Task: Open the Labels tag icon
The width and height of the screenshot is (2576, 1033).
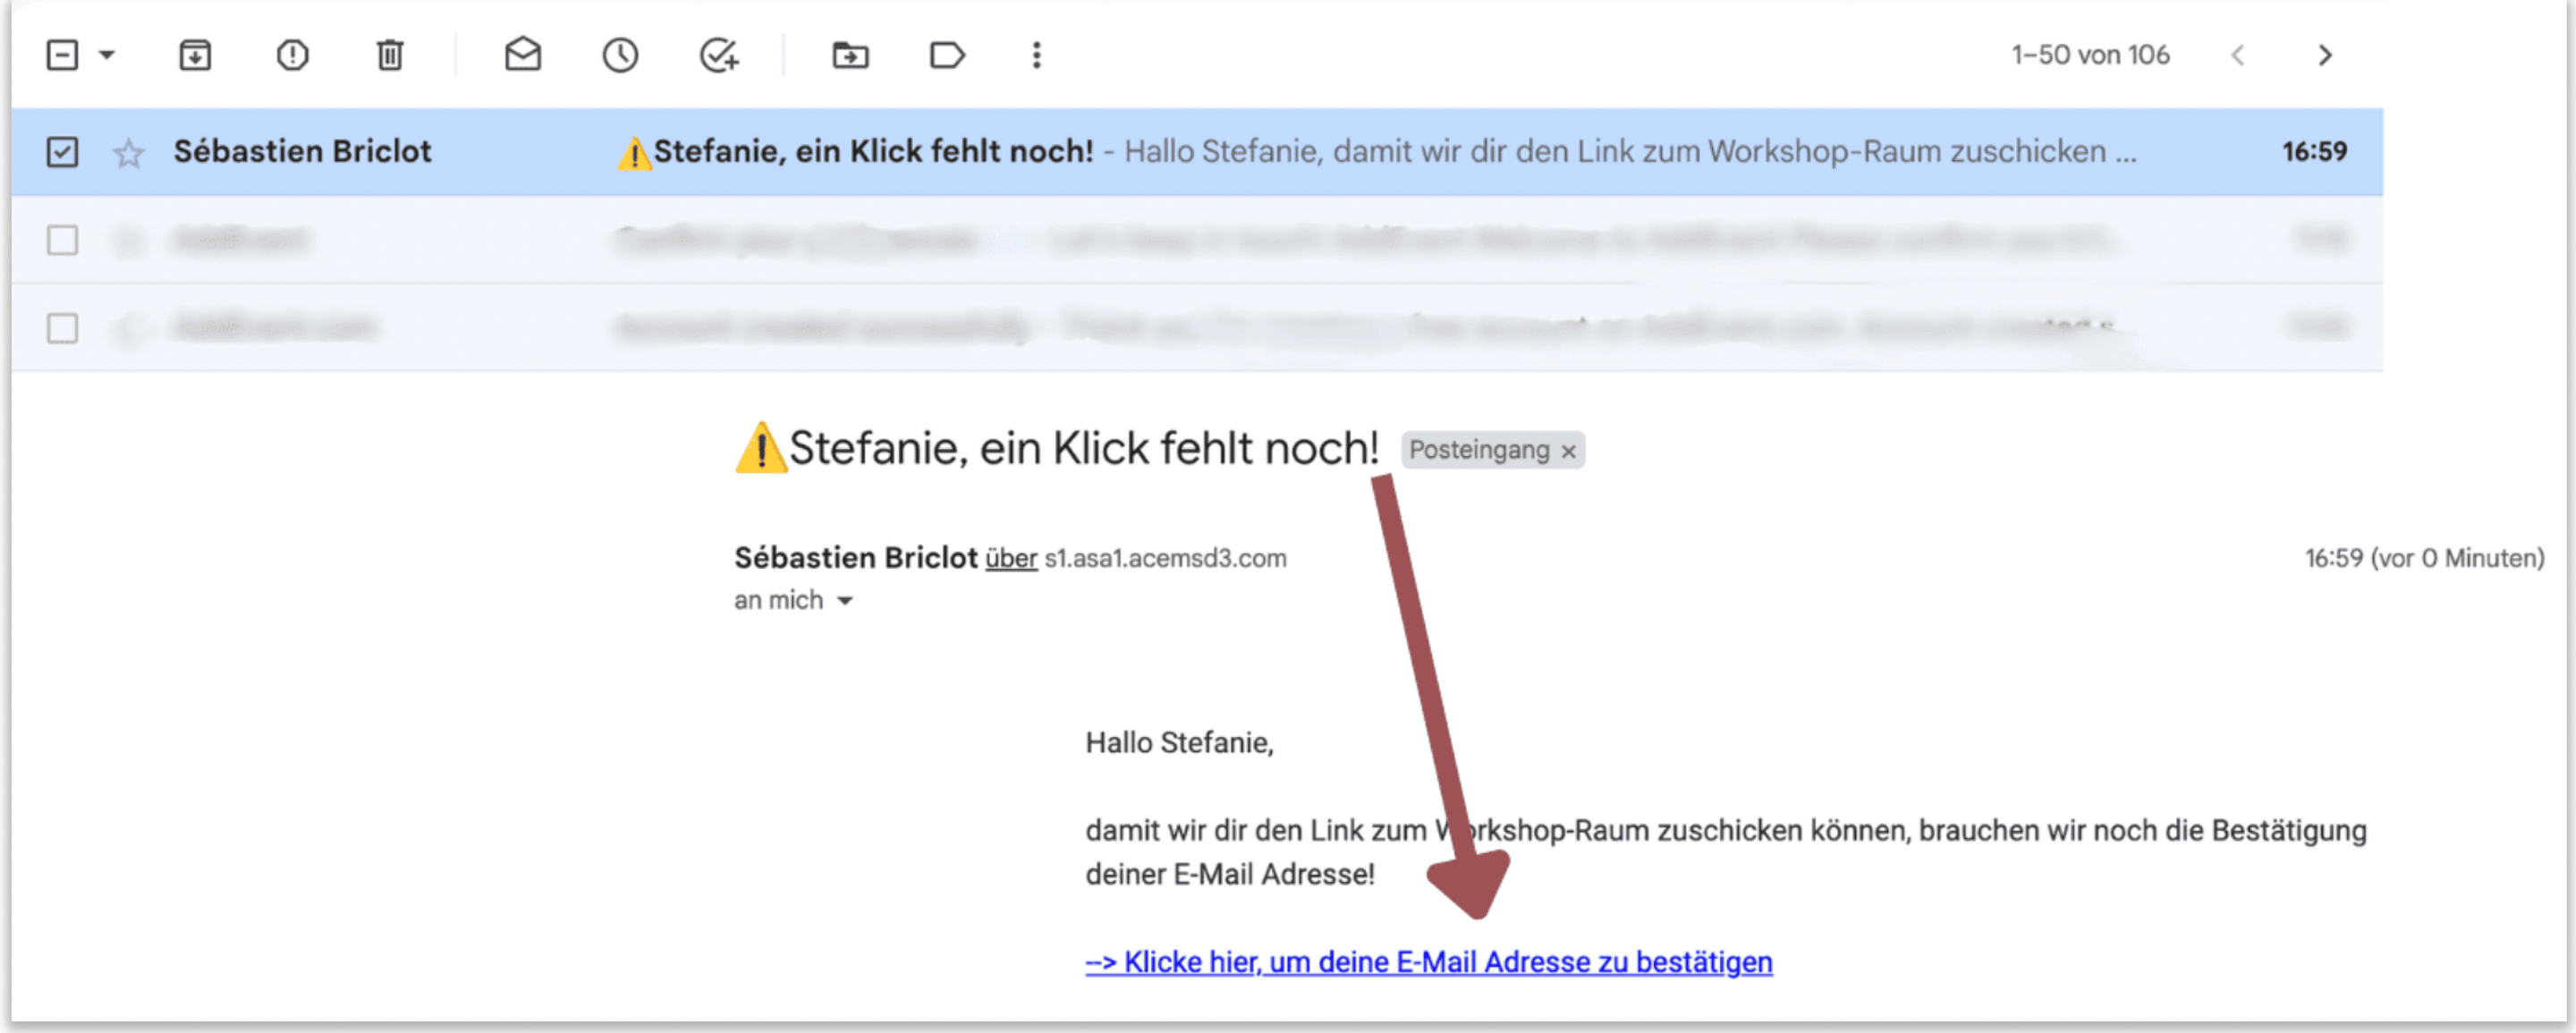Action: (x=946, y=55)
